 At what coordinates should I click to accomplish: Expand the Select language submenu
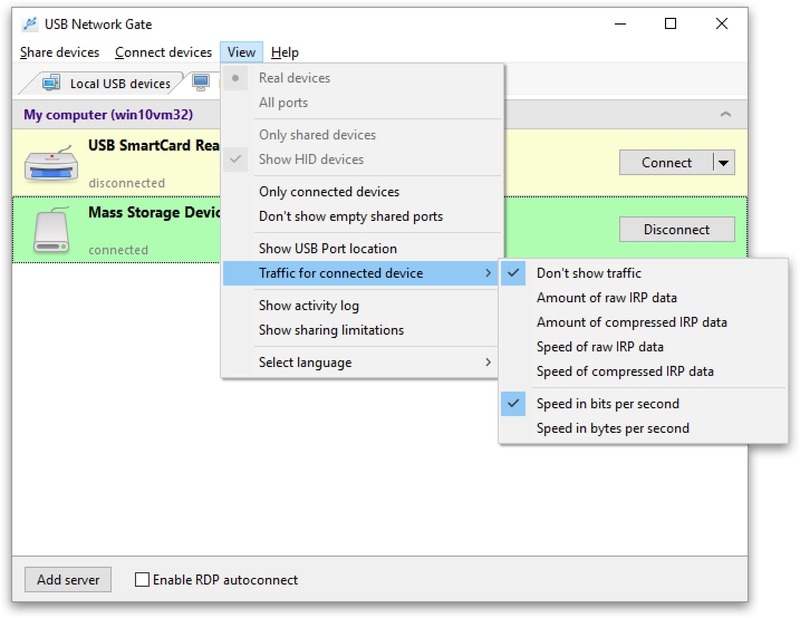tap(488, 362)
